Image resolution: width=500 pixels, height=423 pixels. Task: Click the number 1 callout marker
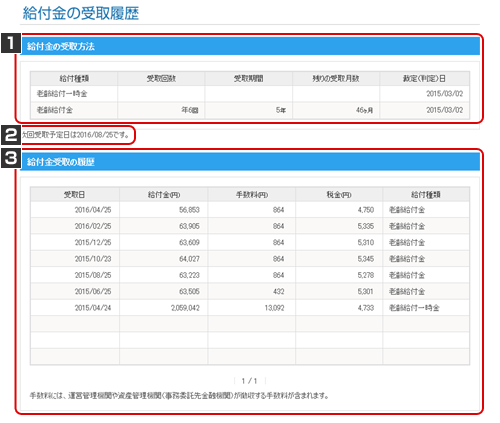(x=11, y=43)
